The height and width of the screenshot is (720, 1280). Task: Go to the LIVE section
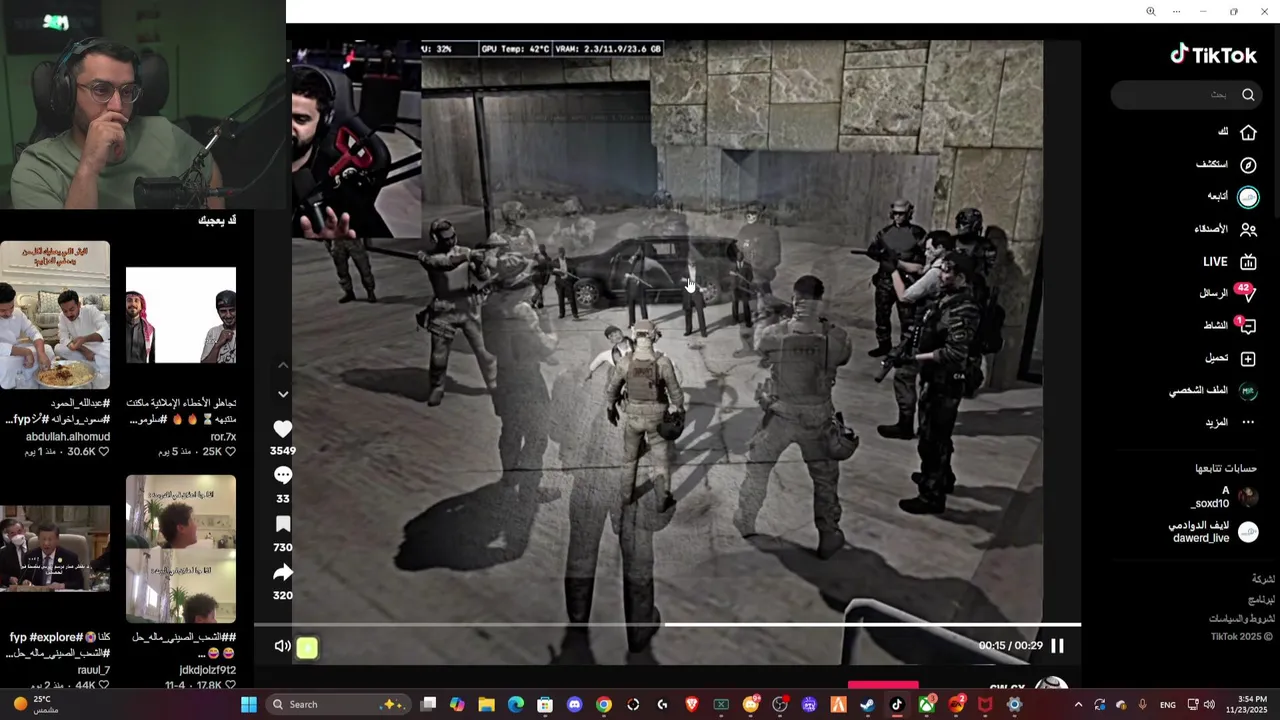pos(1229,262)
